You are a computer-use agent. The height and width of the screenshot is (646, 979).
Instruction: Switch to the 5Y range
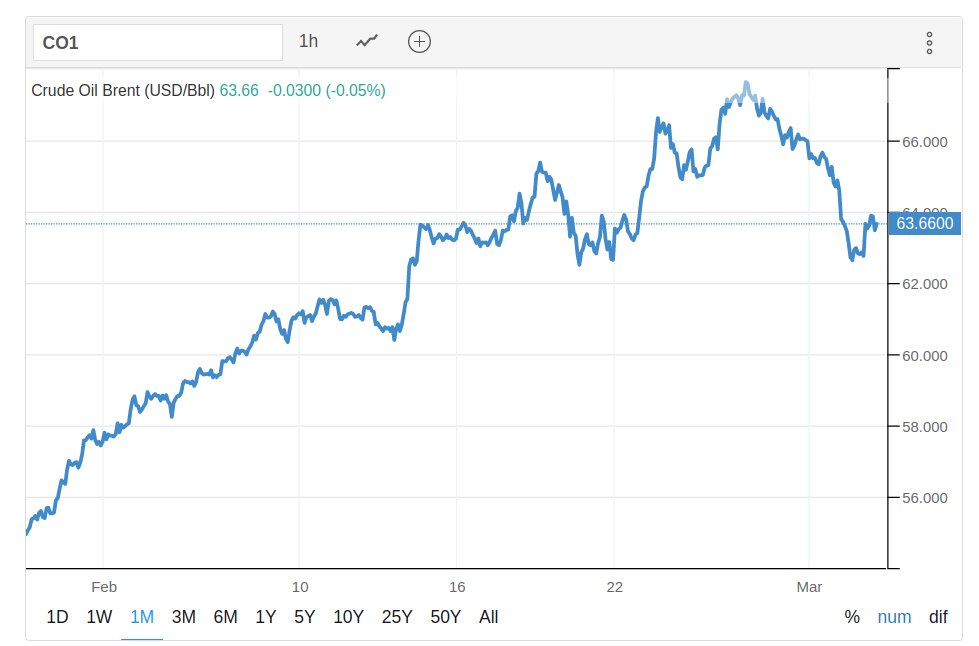[x=305, y=617]
